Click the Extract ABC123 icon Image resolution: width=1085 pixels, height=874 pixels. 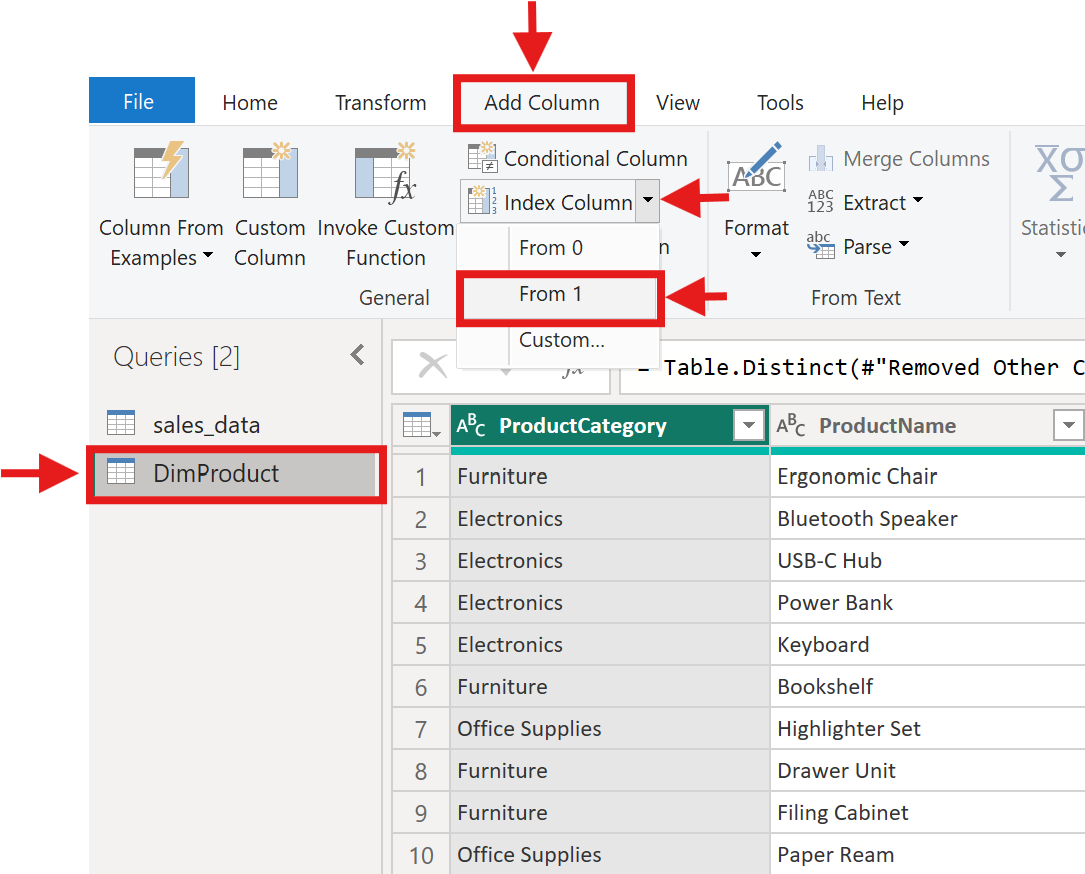pyautogui.click(x=821, y=202)
